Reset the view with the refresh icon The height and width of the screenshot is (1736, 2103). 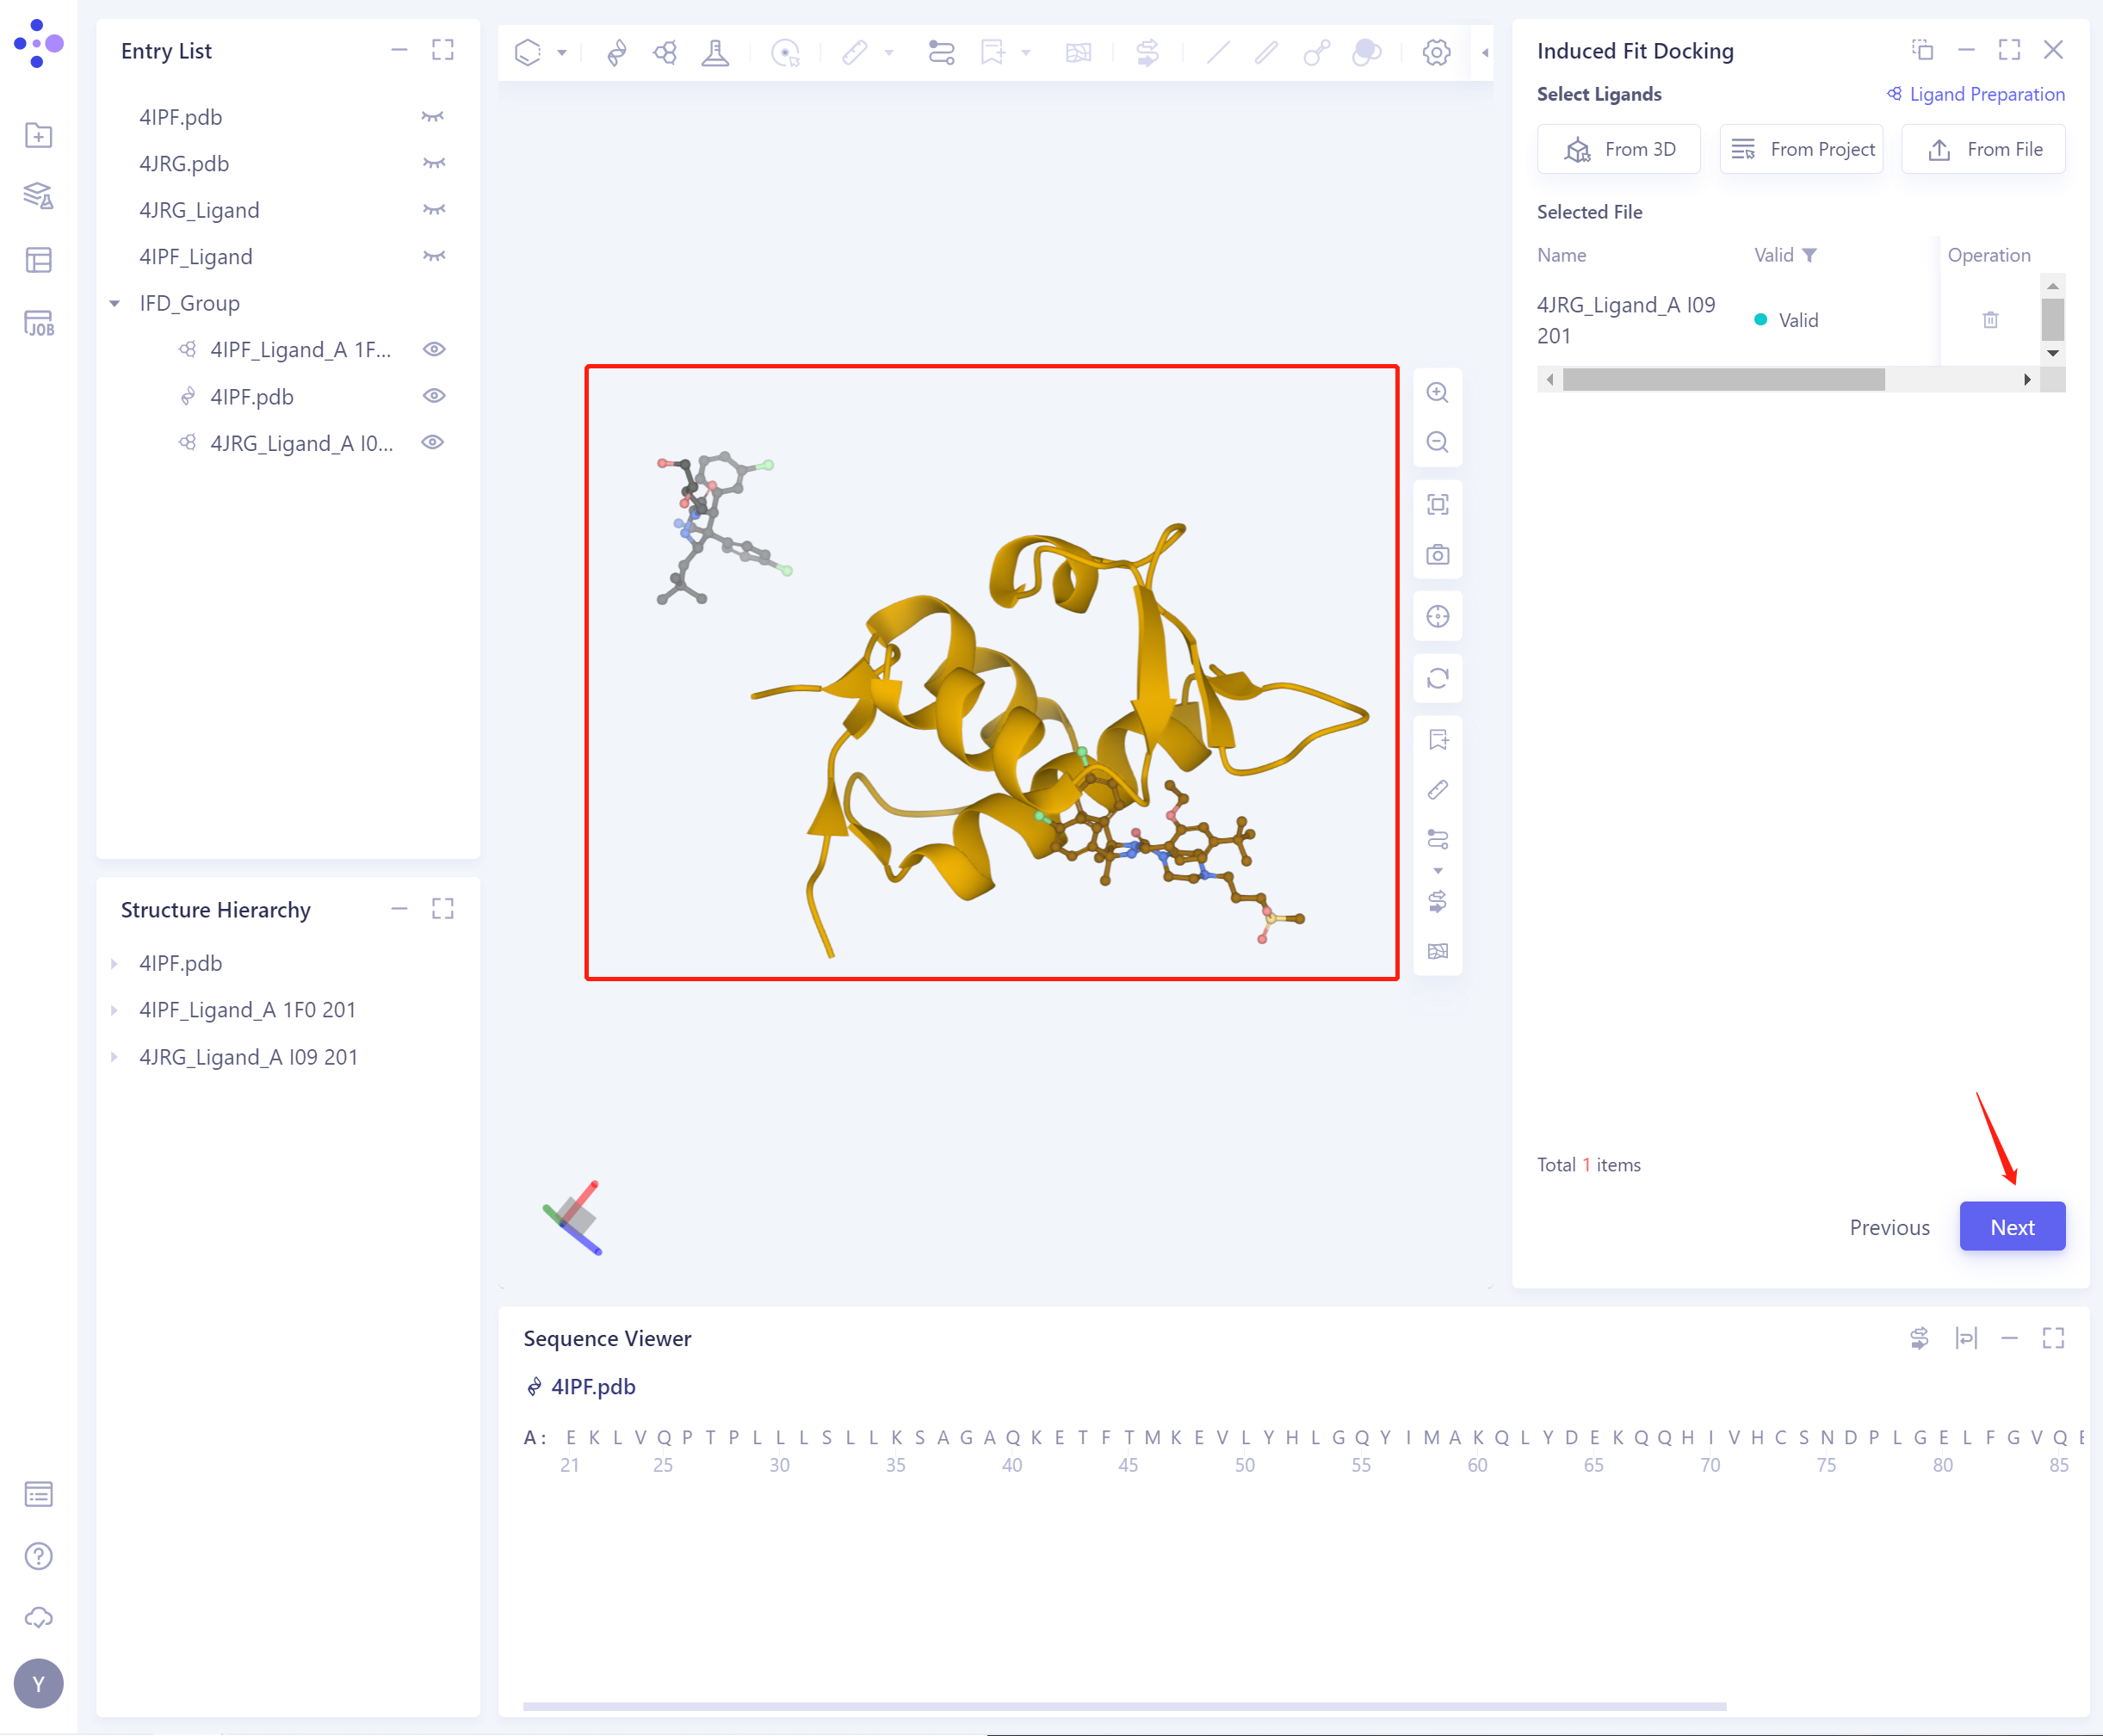[1437, 678]
